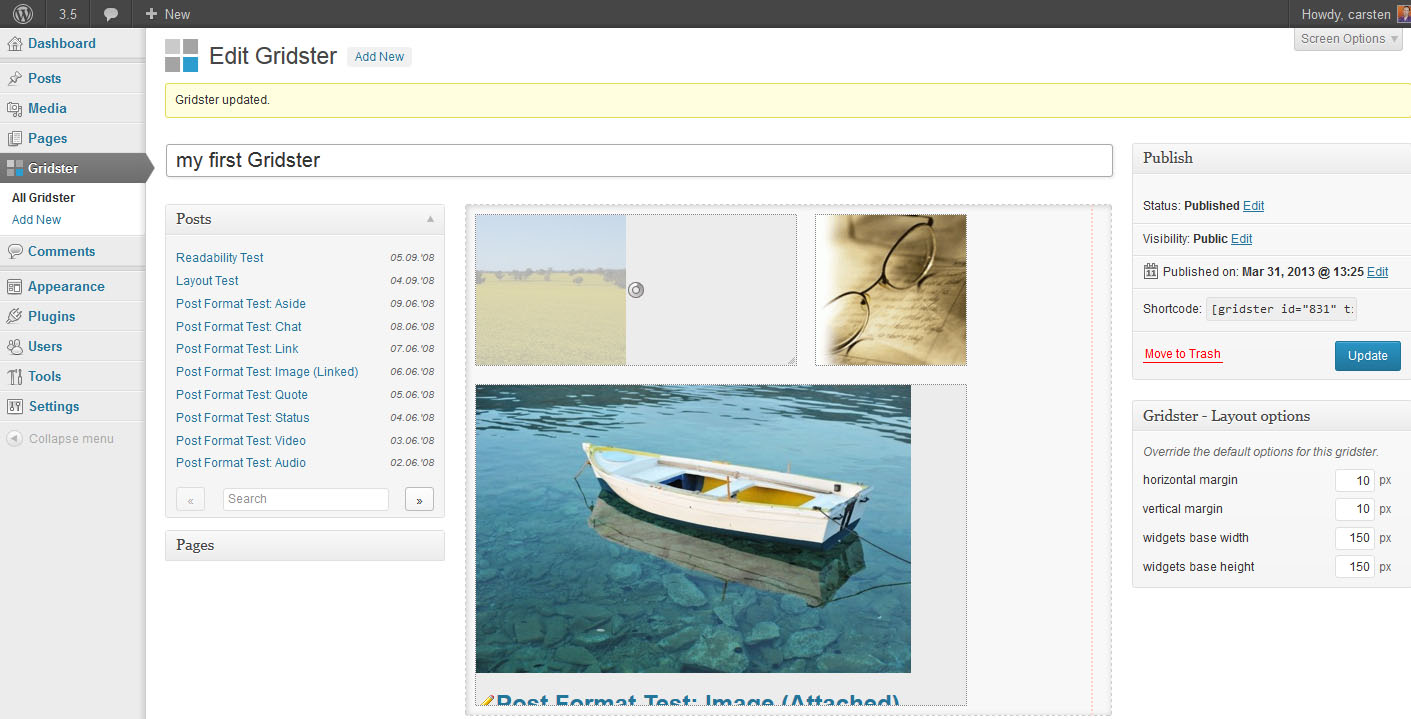Select Readability Test post
Screen dimensions: 1411x719
click(220, 258)
